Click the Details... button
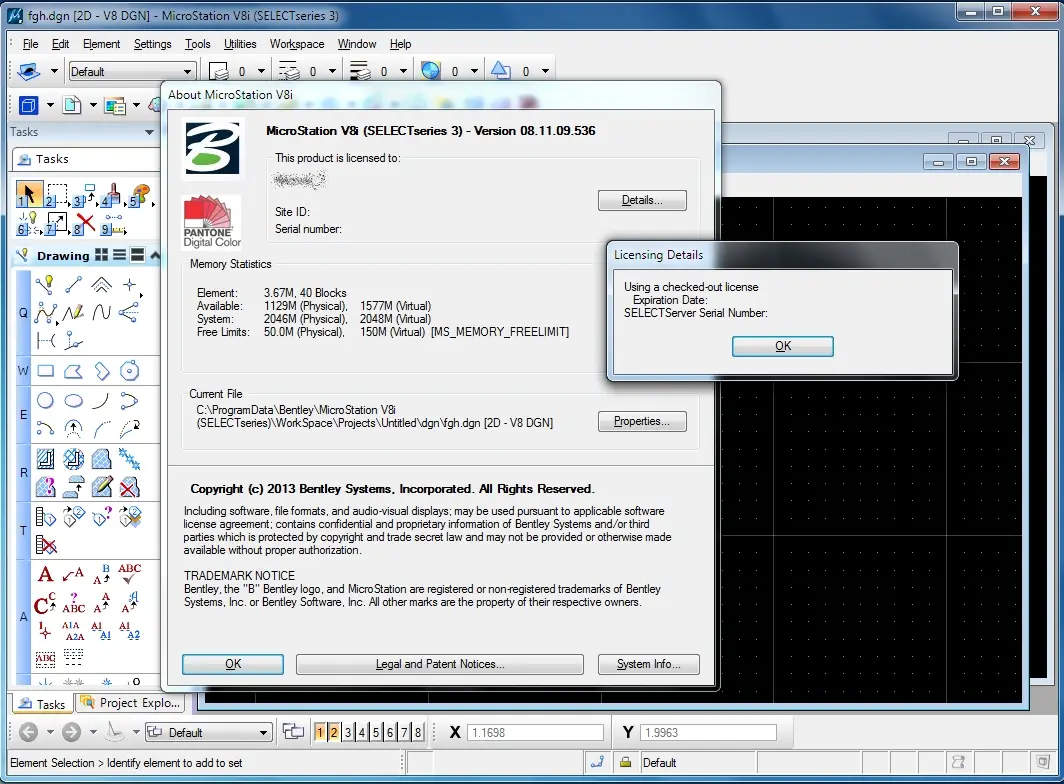Screen dimensions: 1064x784 point(642,200)
